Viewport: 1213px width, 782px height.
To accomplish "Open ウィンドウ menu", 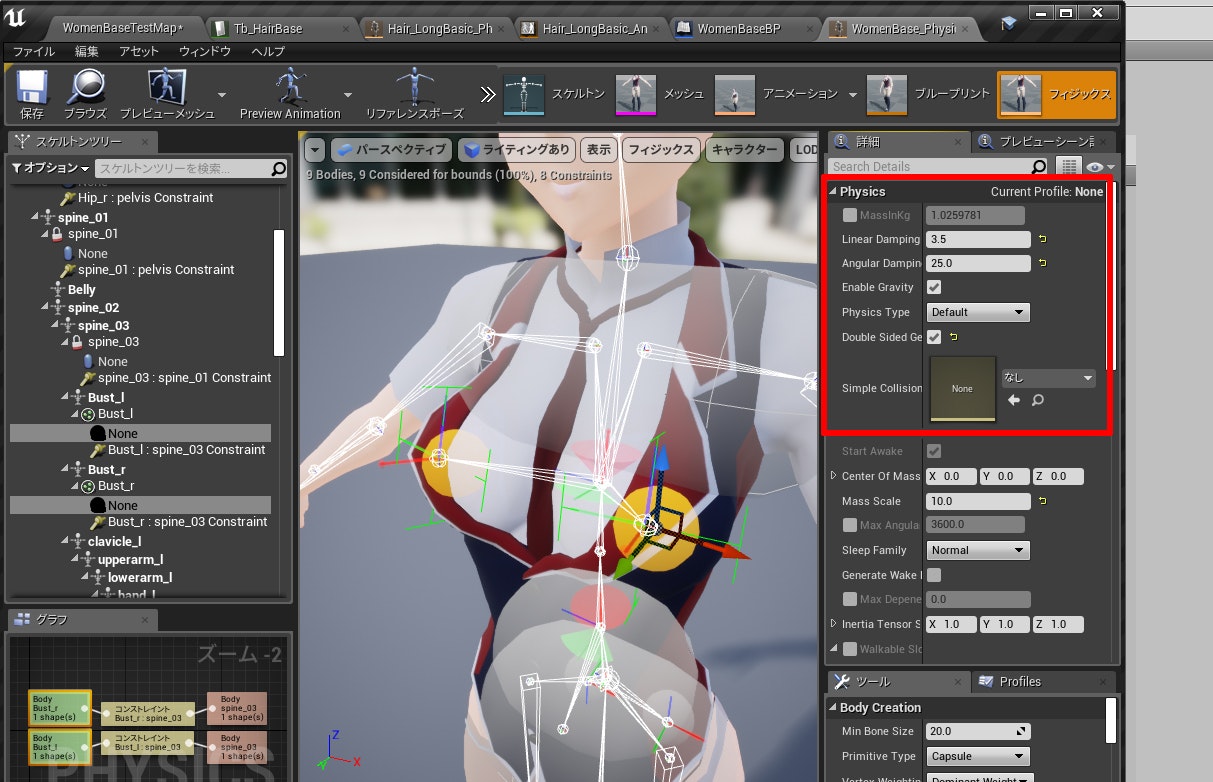I will point(205,51).
